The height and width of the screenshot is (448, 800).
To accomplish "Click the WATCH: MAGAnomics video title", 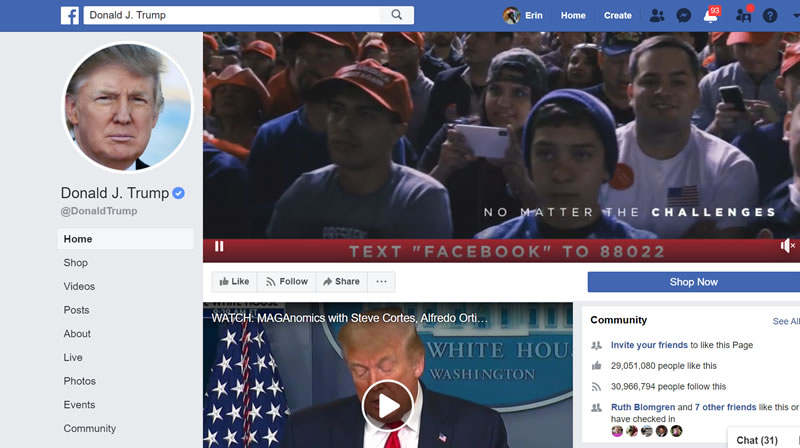I will (349, 318).
